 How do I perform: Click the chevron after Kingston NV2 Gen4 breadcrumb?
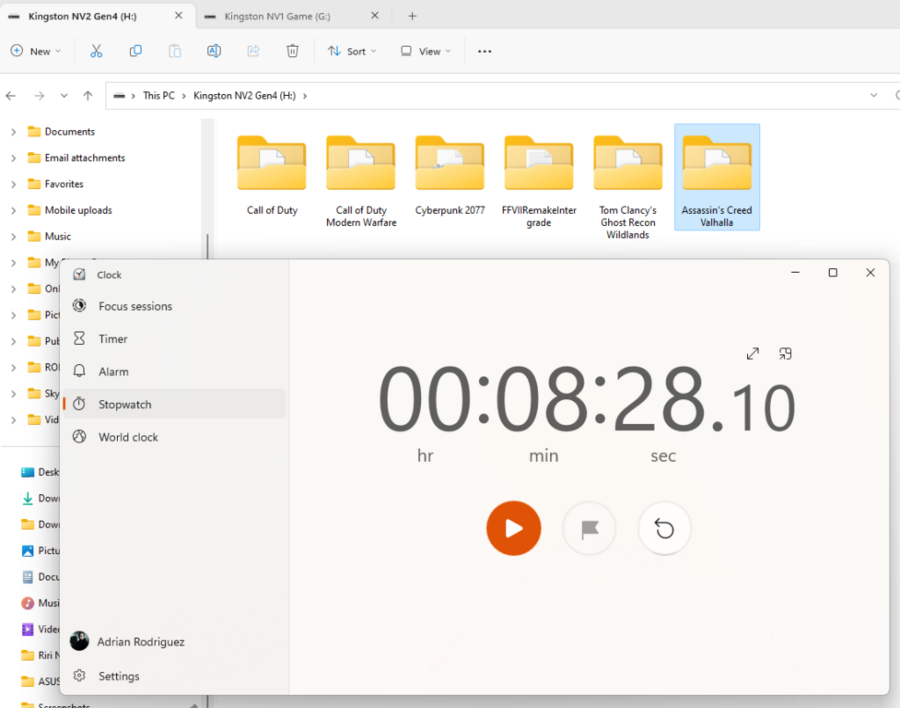point(305,96)
